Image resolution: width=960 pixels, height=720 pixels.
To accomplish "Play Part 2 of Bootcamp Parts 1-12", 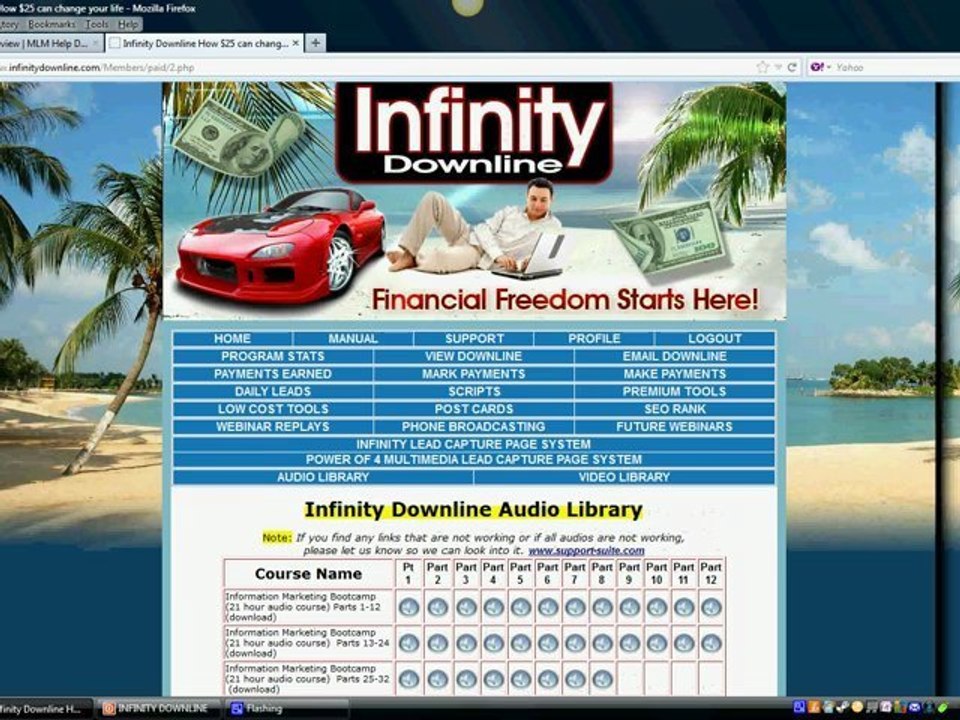I will (437, 607).
